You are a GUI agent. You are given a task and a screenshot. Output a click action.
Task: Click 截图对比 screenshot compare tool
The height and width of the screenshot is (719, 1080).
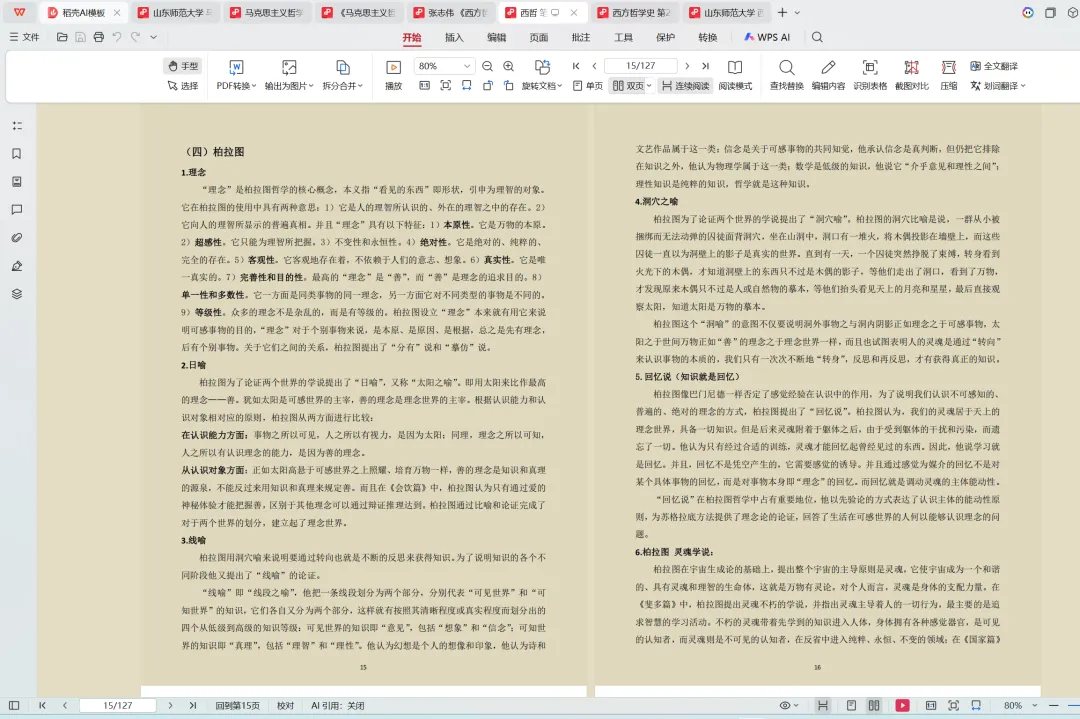[912, 74]
